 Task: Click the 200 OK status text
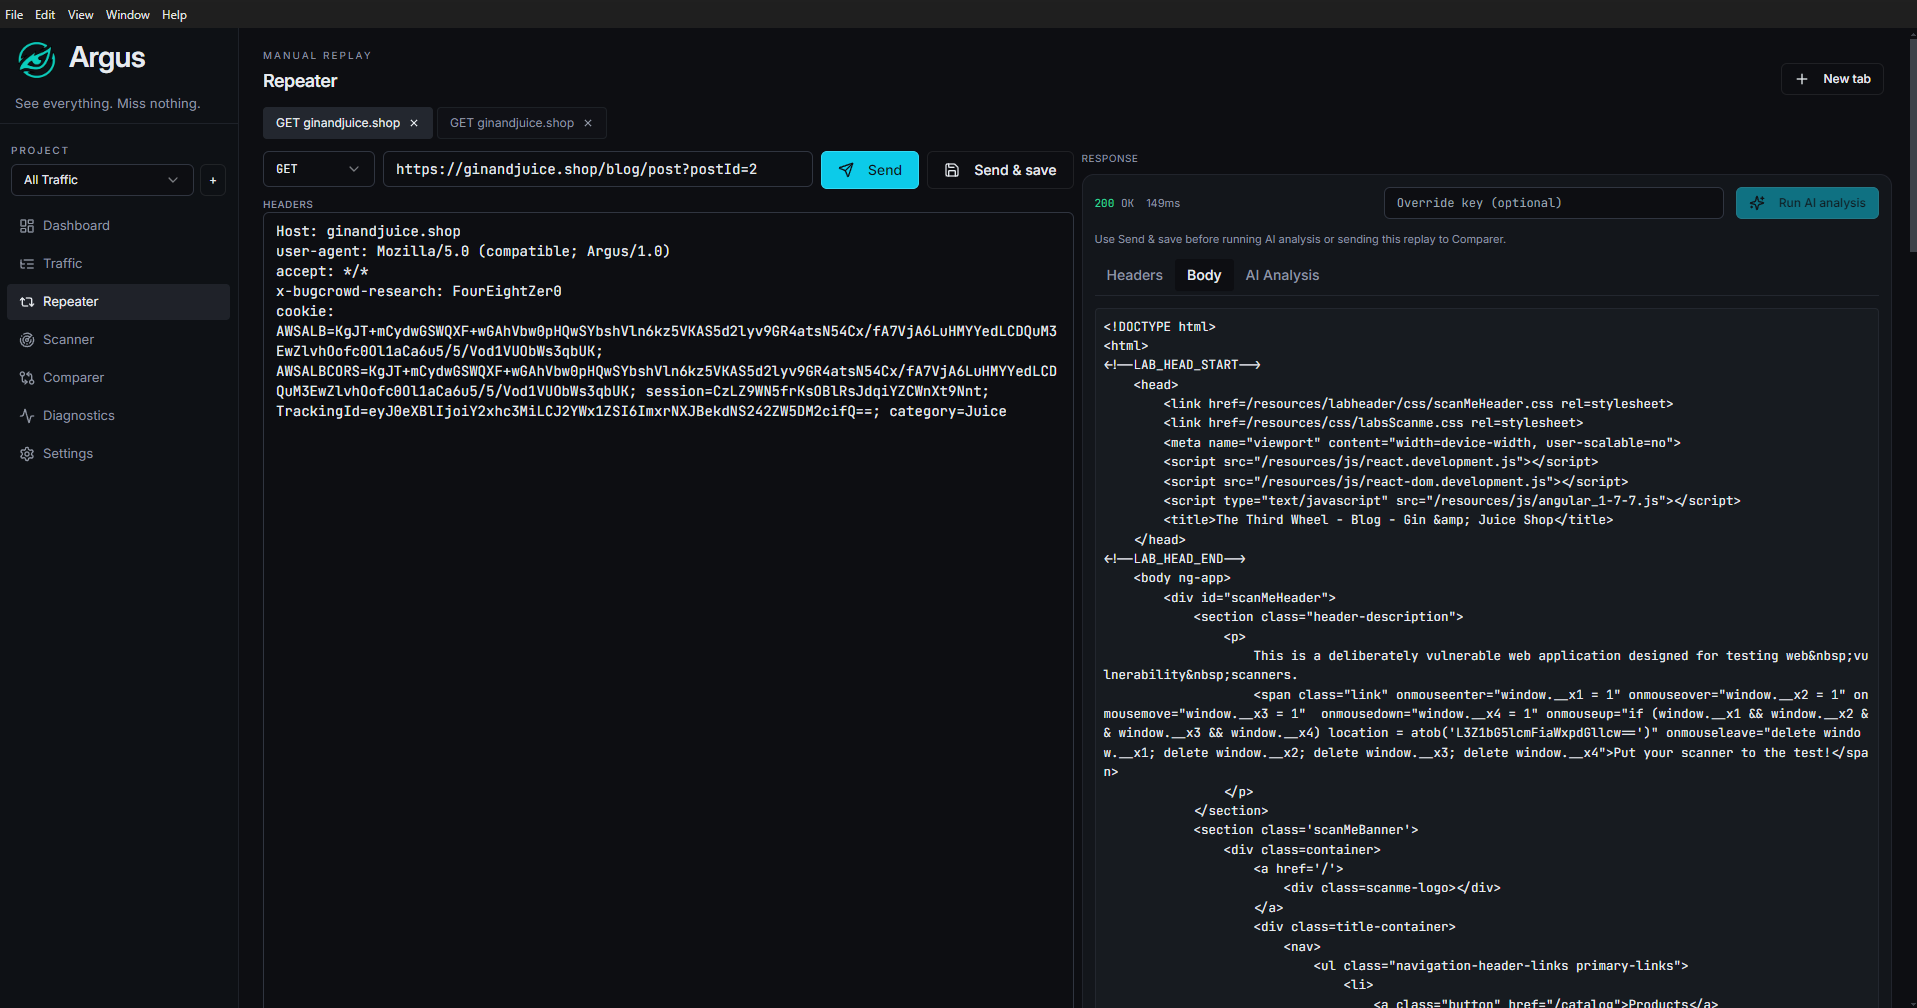(1114, 203)
